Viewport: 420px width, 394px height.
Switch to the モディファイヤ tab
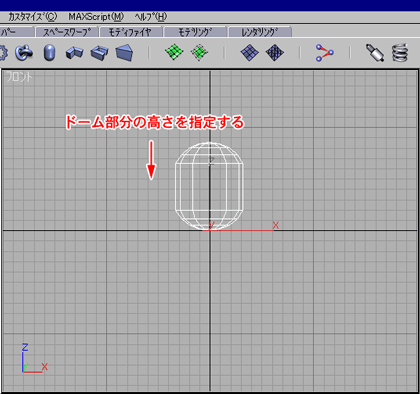tap(130, 32)
